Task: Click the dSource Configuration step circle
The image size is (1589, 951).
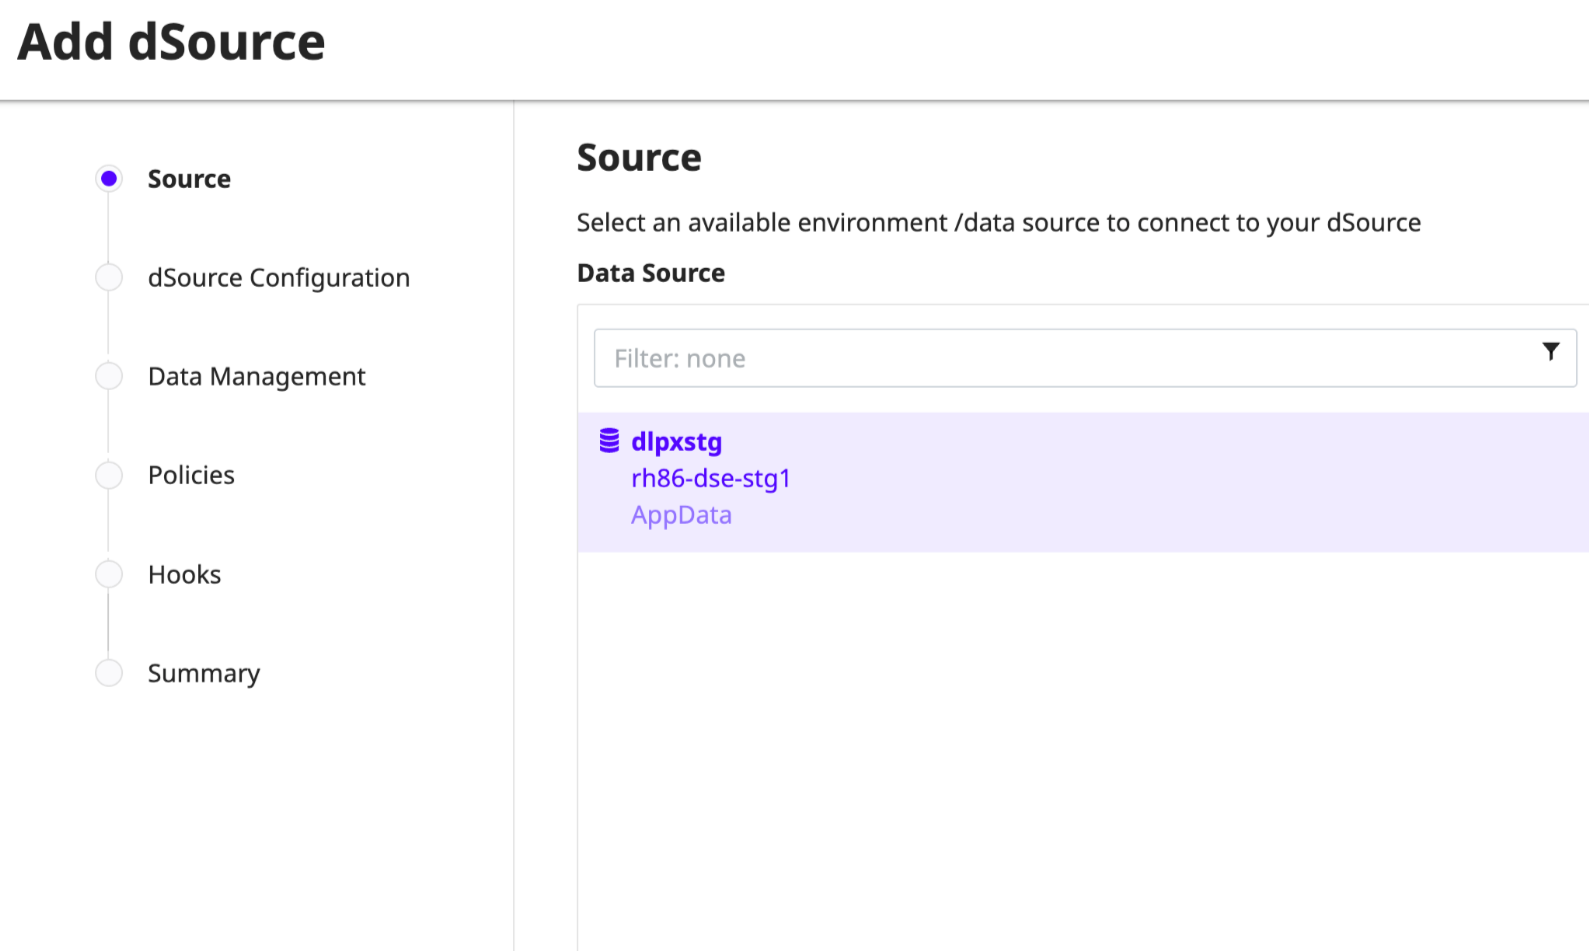Action: click(x=109, y=277)
